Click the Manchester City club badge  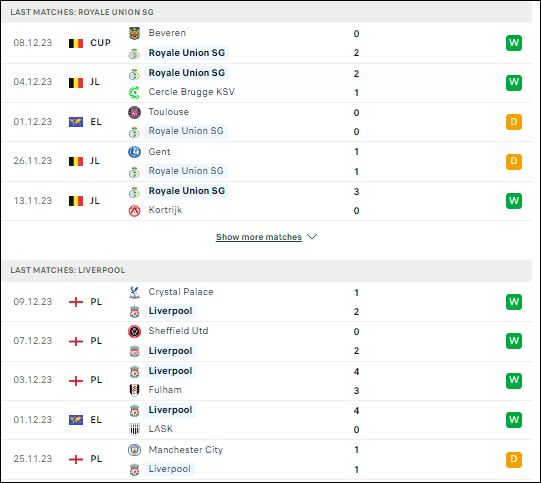pos(134,450)
